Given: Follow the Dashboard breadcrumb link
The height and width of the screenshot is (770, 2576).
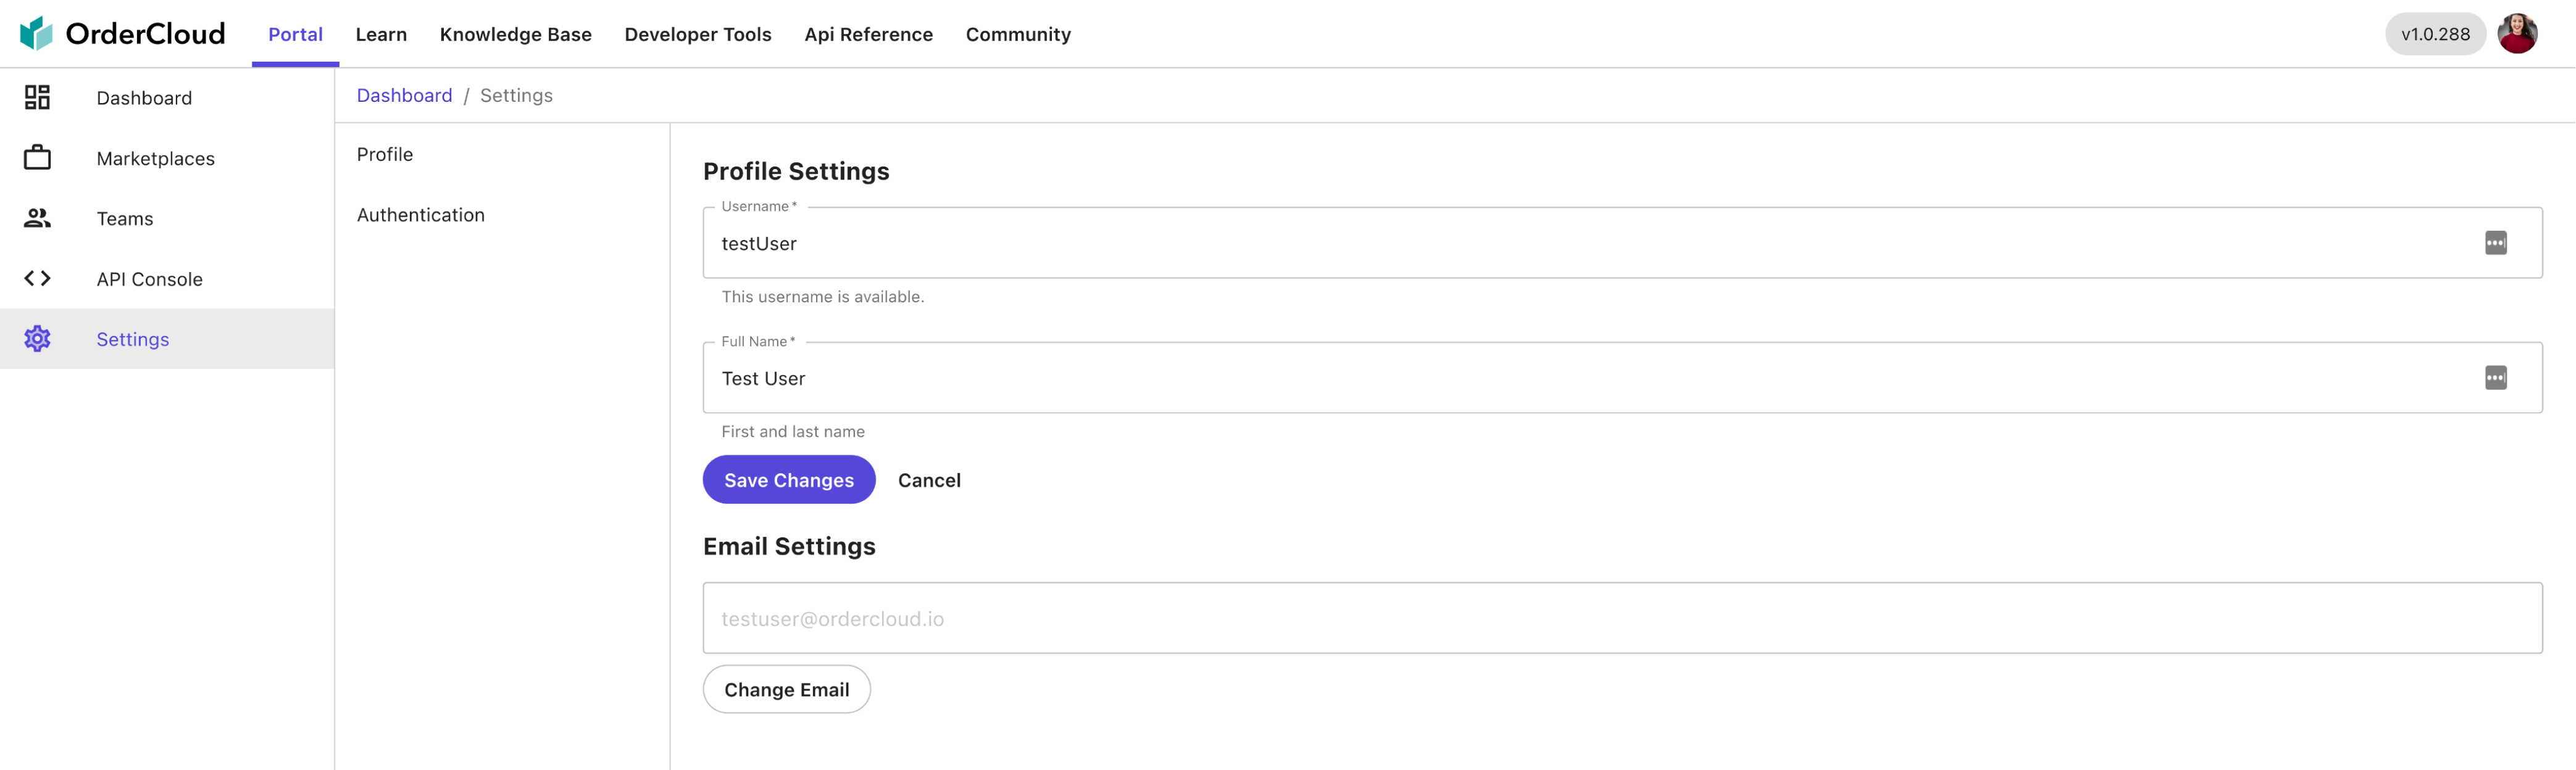Looking at the screenshot, I should click(x=404, y=95).
